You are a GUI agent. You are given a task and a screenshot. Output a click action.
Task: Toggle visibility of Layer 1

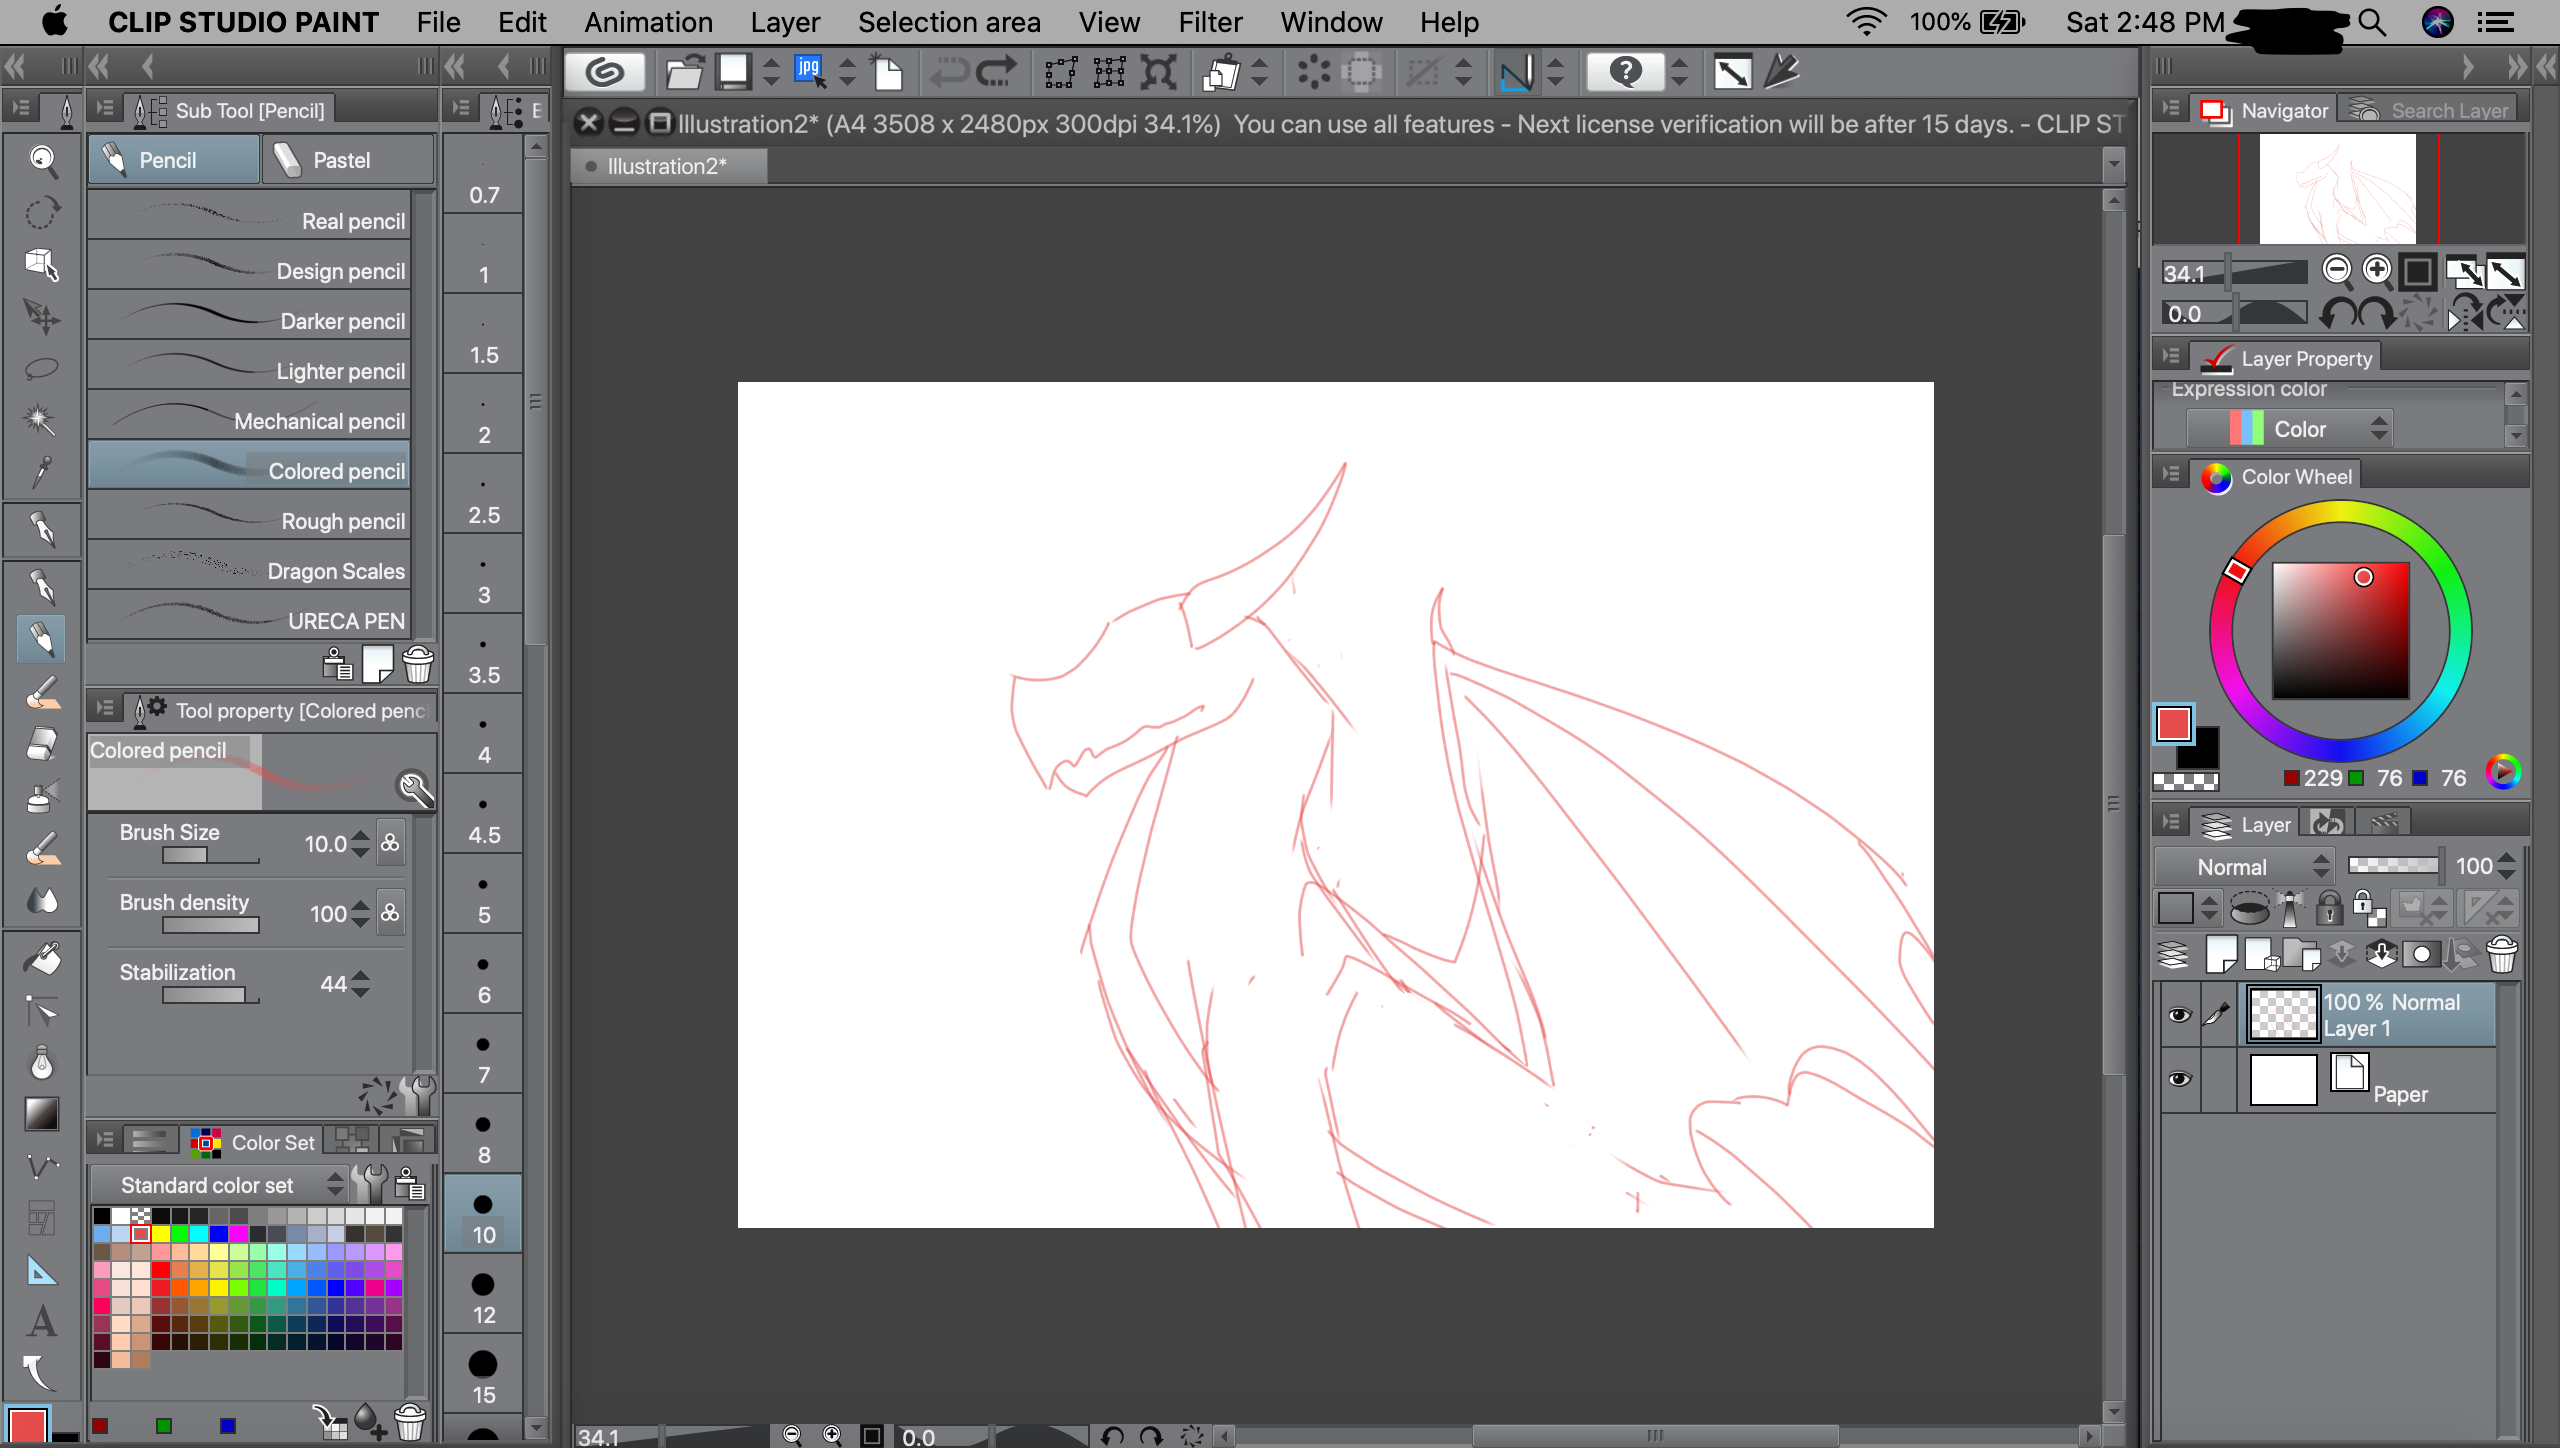pyautogui.click(x=2181, y=1015)
